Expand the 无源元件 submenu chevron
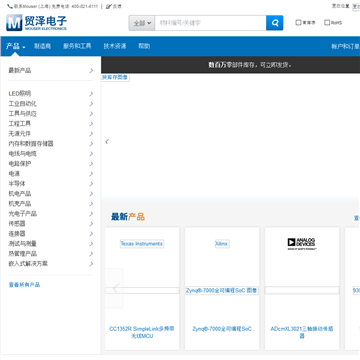The height and width of the screenshot is (360, 360). tap(91, 134)
